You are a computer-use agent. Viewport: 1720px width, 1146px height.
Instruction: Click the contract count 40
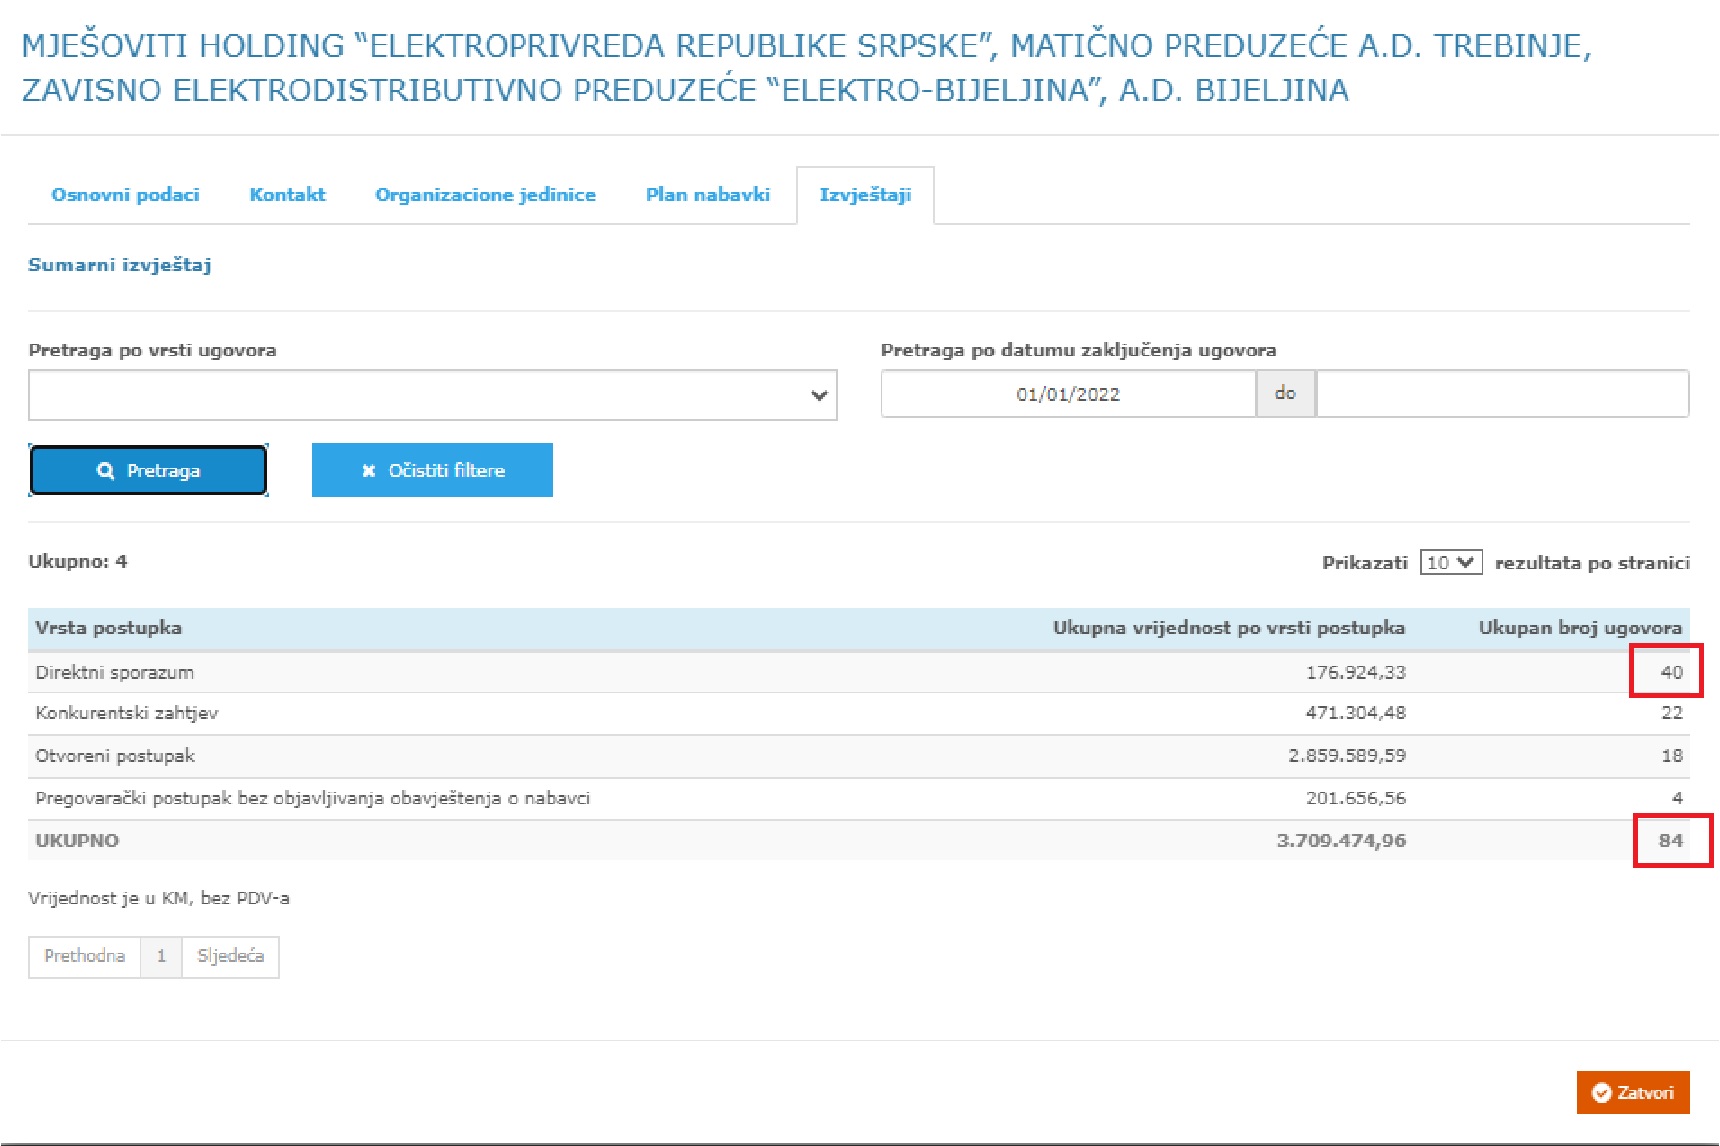(x=1671, y=673)
